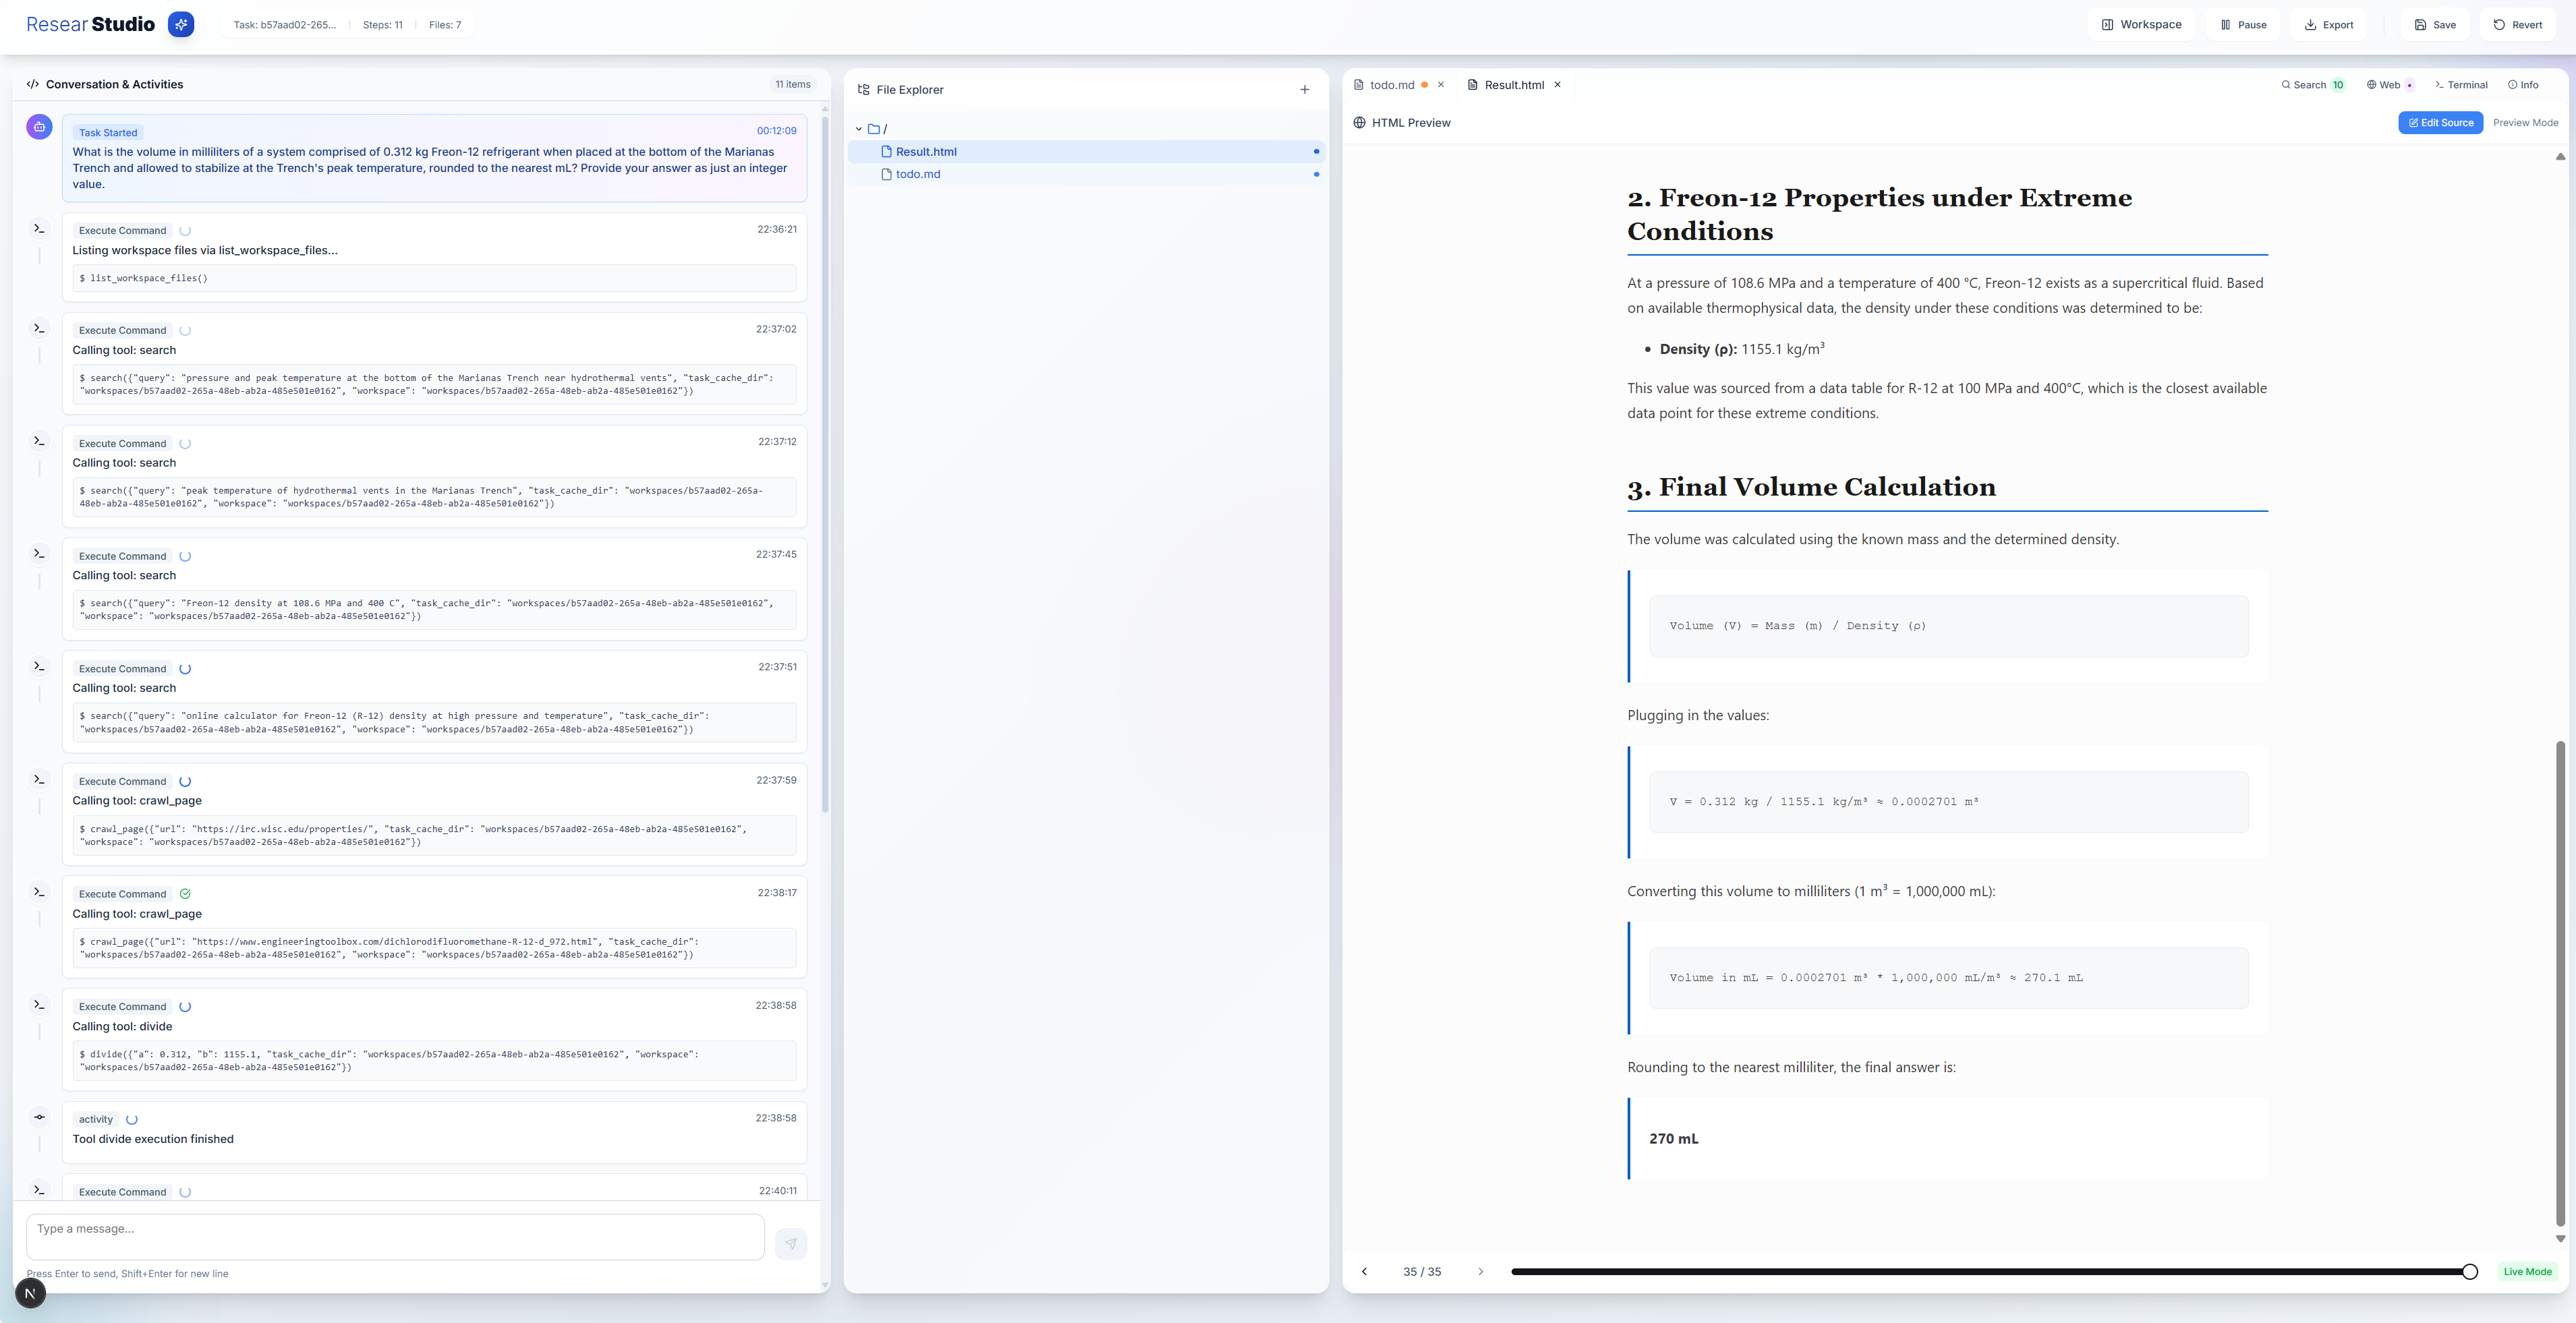
Task: Click the Export button
Action: pyautogui.click(x=2329, y=25)
